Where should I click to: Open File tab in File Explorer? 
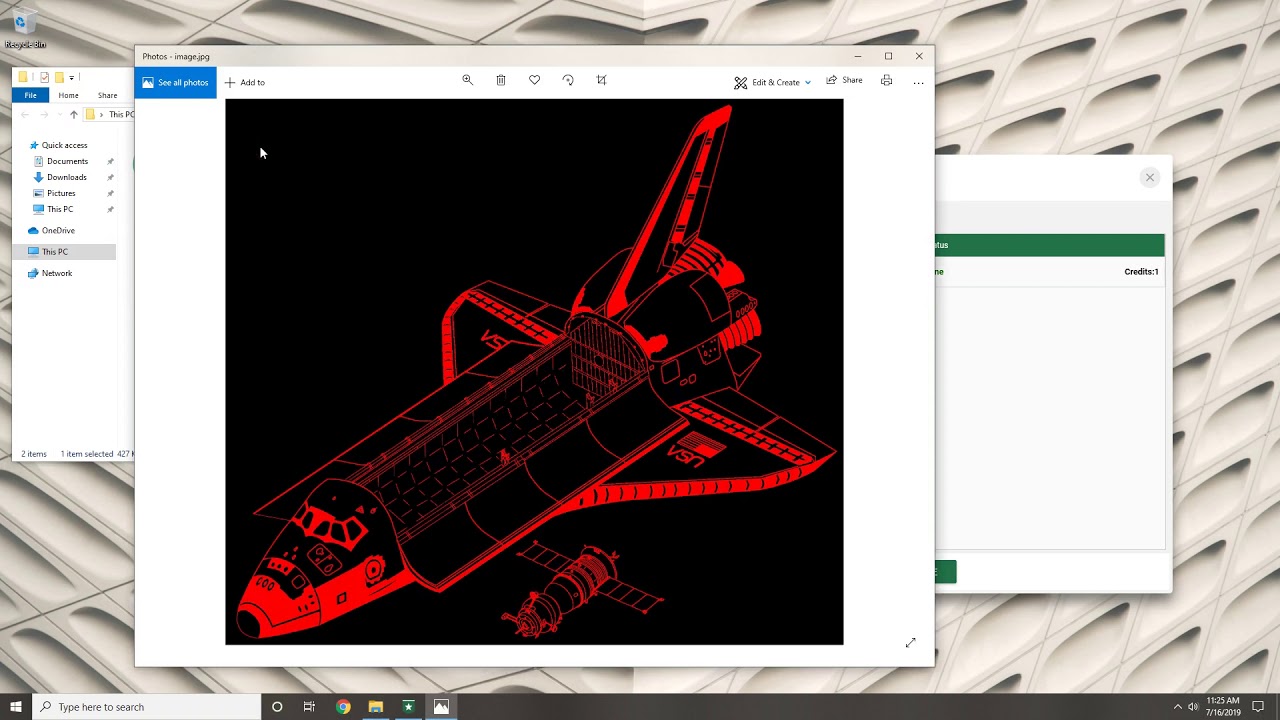(x=31, y=95)
